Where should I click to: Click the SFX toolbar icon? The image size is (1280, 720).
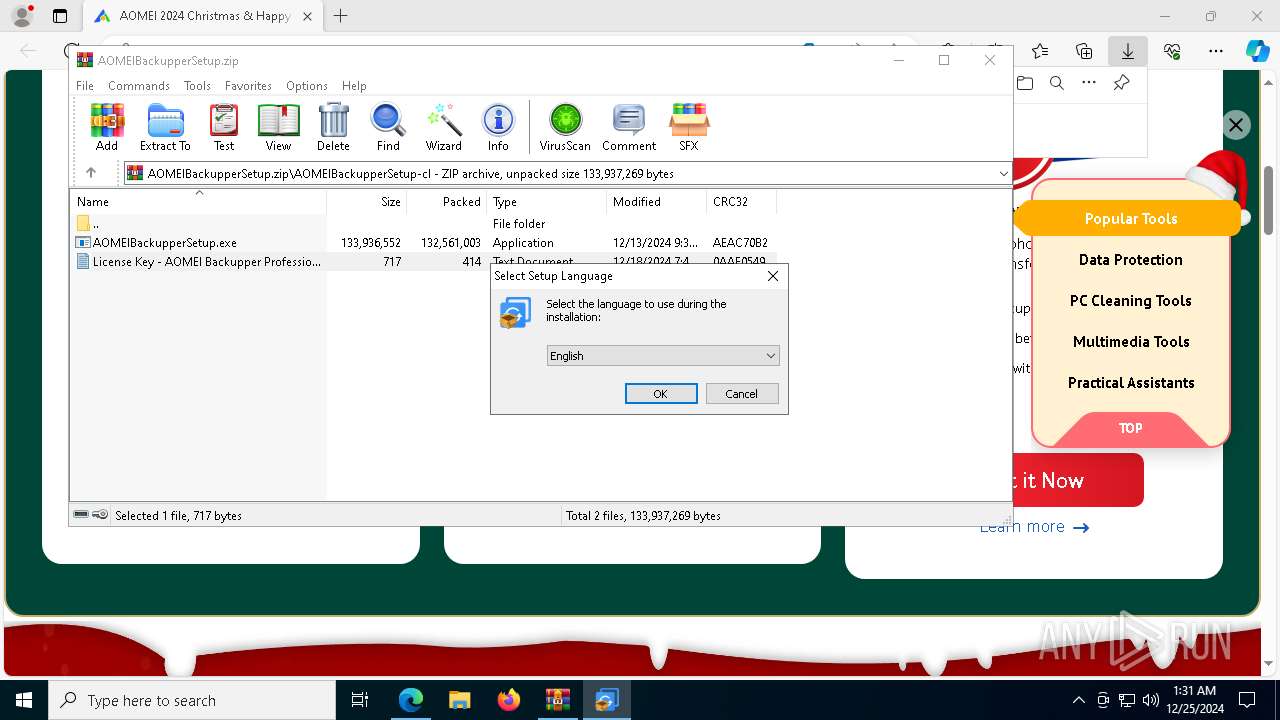(x=689, y=127)
